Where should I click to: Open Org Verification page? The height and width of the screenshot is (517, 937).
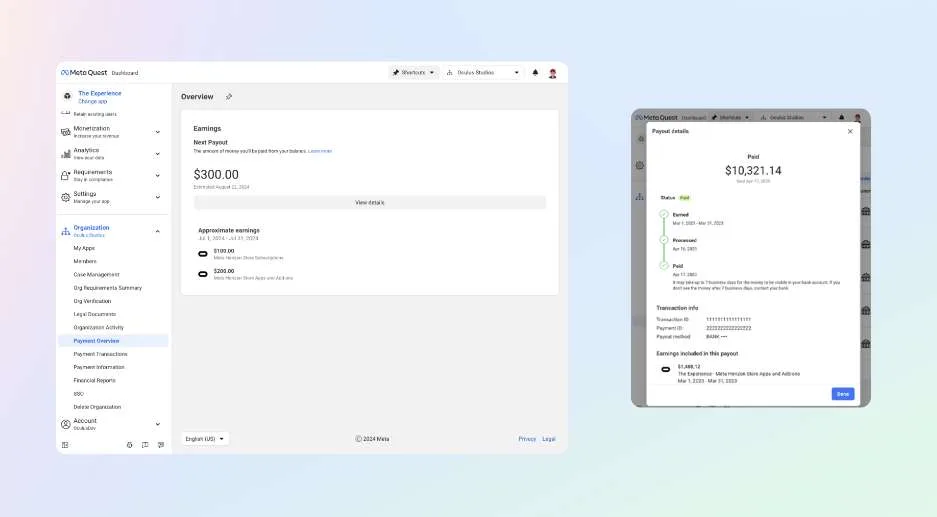tap(92, 301)
